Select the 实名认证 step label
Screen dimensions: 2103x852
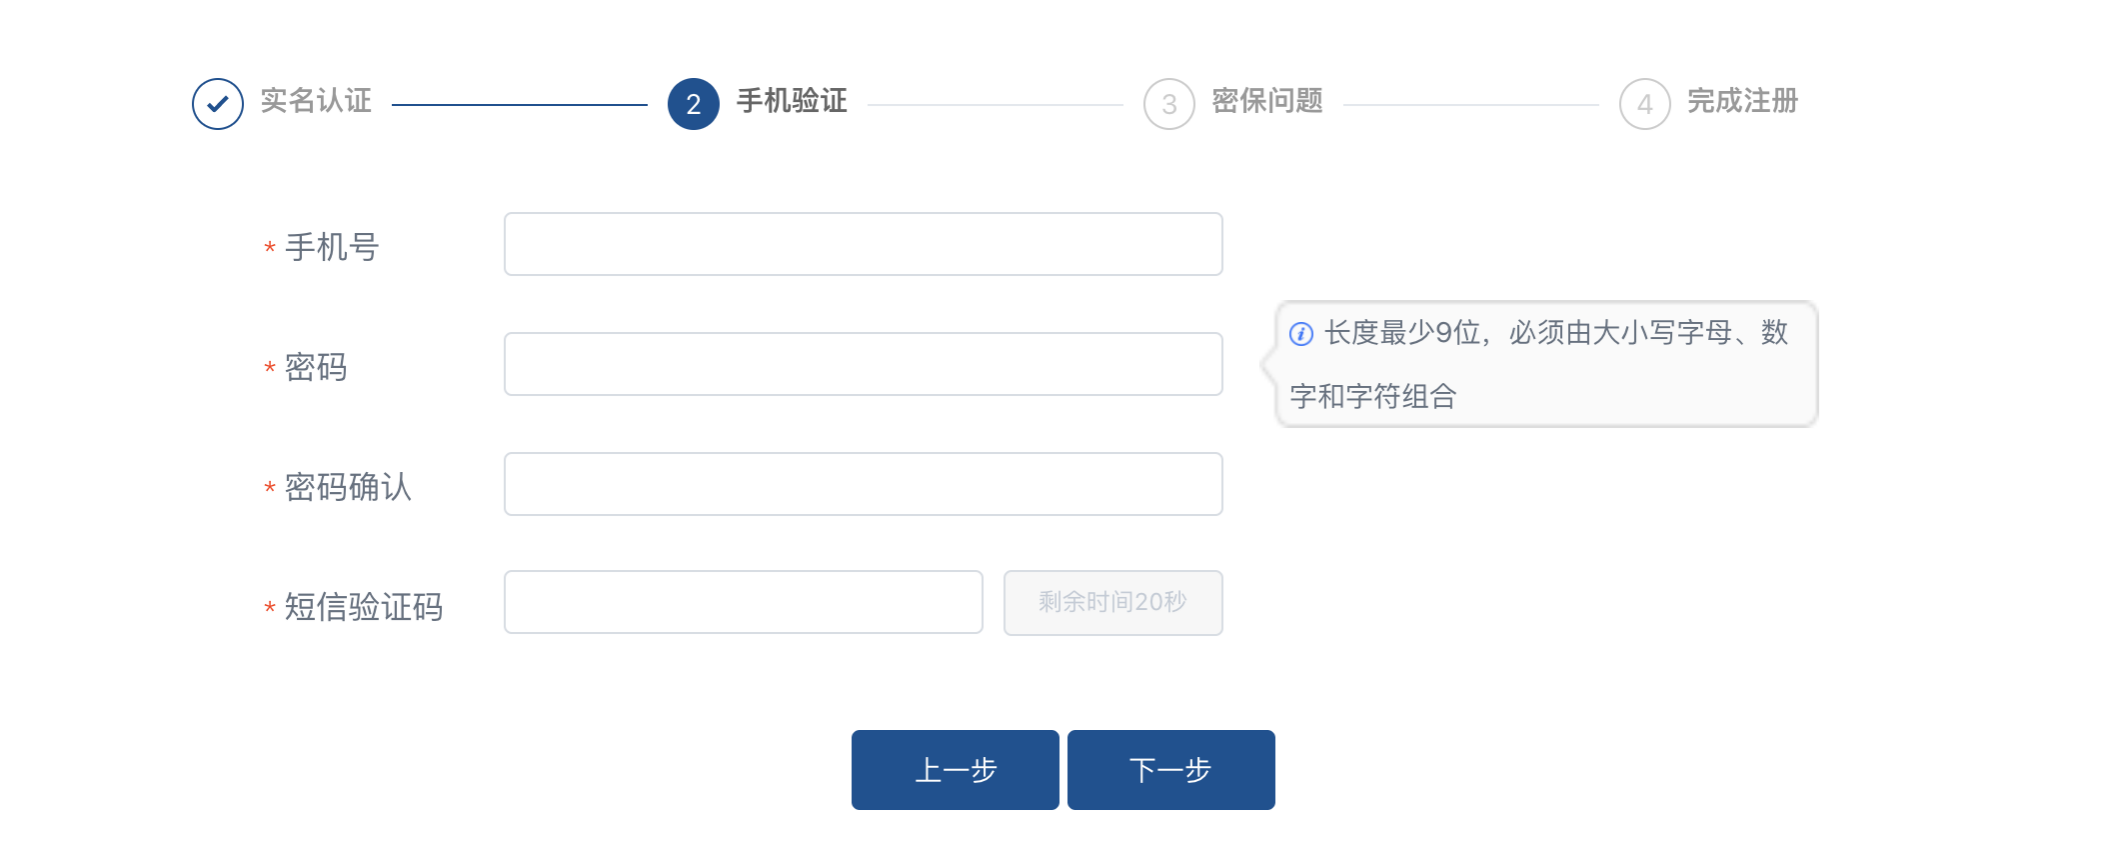coord(316,101)
